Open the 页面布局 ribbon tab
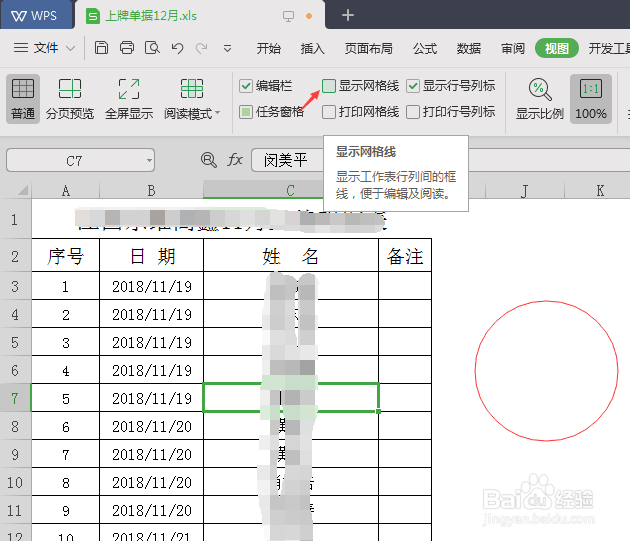Viewport: 630px width, 541px height. [368, 49]
